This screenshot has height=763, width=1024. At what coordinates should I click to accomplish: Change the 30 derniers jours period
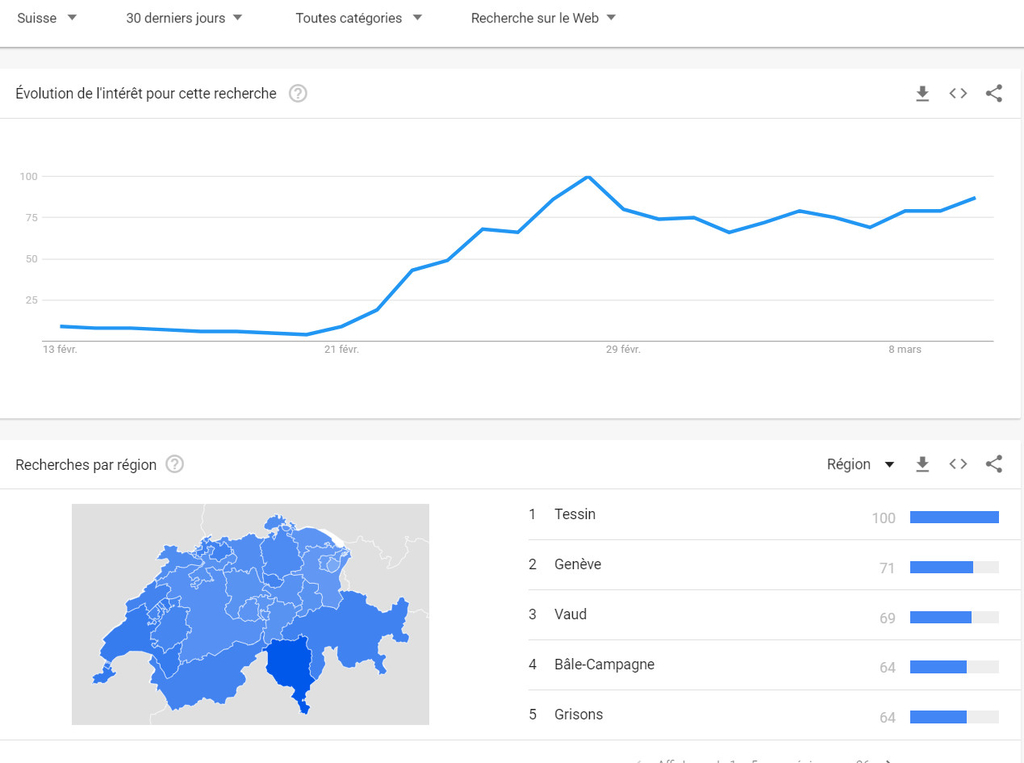pyautogui.click(x=184, y=18)
